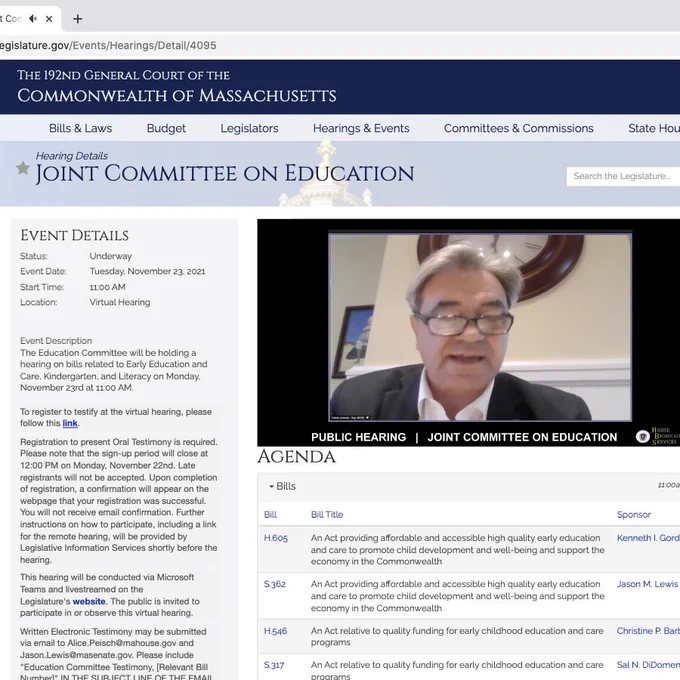The width and height of the screenshot is (680, 680).
Task: Open bill S.362
Action: coord(275,584)
